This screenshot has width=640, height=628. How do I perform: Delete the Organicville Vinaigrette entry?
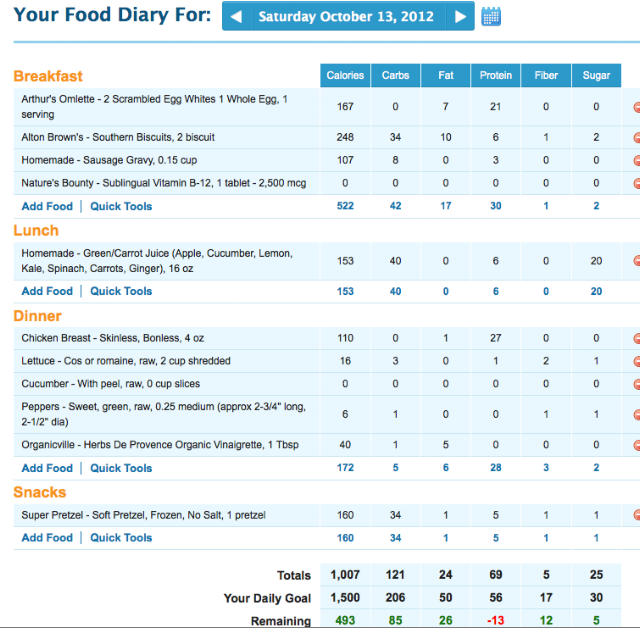(637, 445)
